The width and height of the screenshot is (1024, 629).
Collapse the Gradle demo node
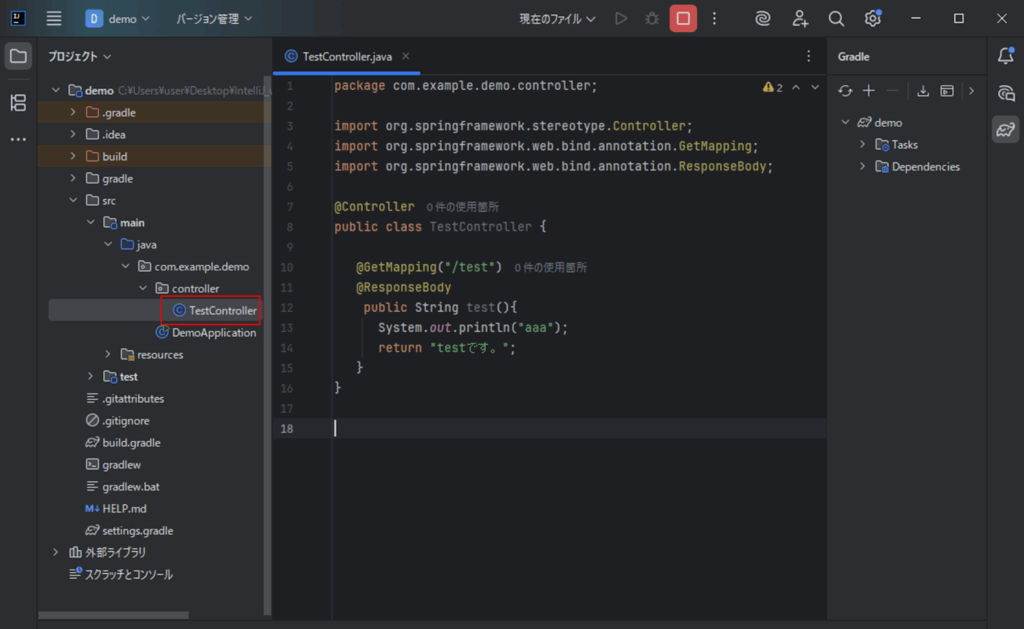(845, 122)
